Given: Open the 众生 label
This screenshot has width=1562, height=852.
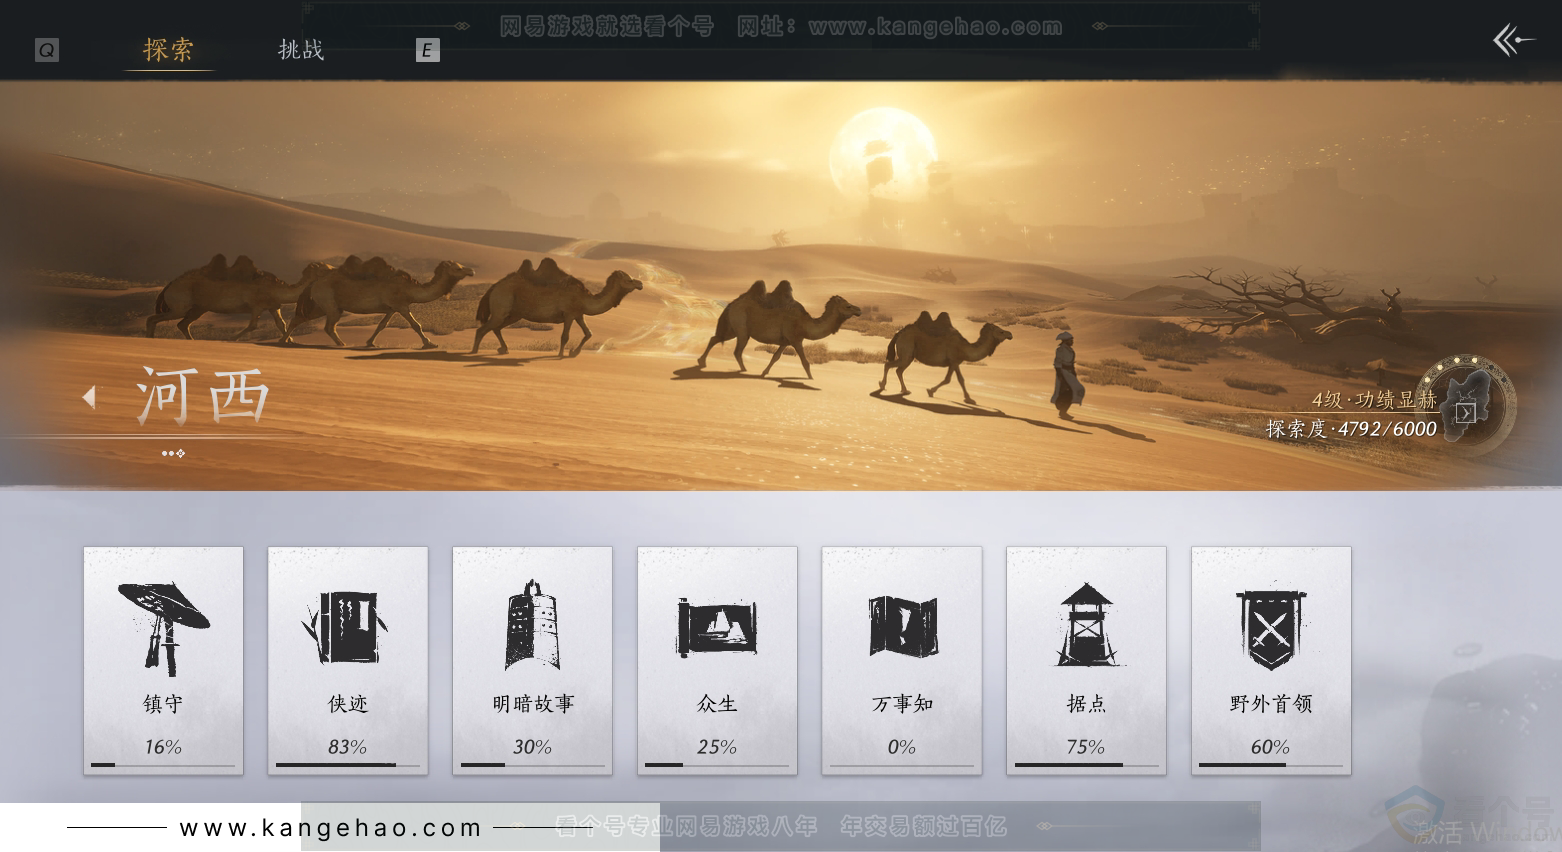Looking at the screenshot, I should pos(717,704).
